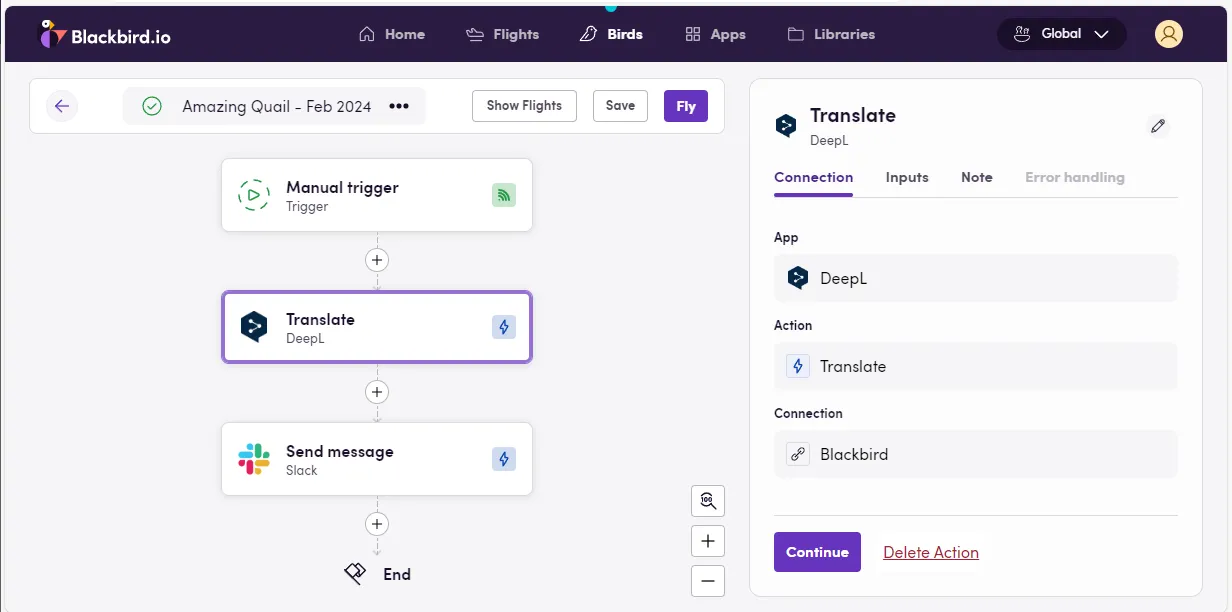Click the End flag icon below the workflow
1232x612 pixels.
click(354, 572)
